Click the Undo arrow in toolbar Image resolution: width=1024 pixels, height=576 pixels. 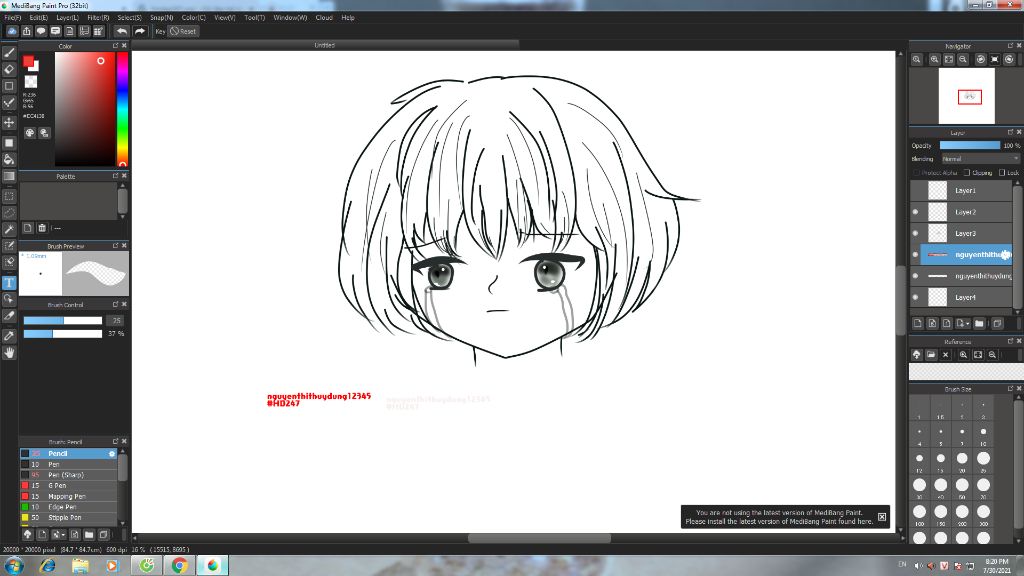pos(121,31)
